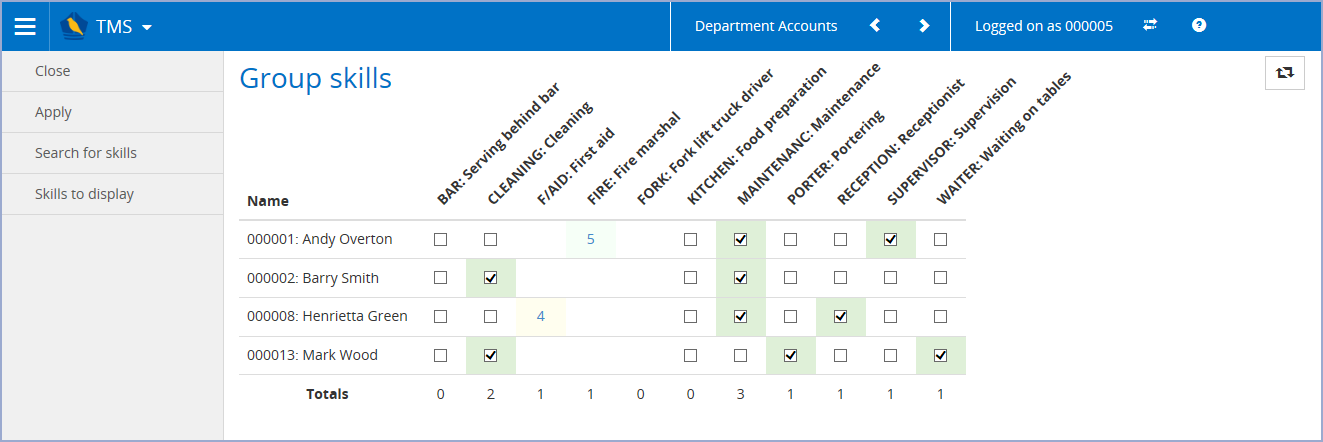Toggle Andy Overton's Supervision checkbox
Image resolution: width=1323 pixels, height=442 pixels.
[x=890, y=240]
